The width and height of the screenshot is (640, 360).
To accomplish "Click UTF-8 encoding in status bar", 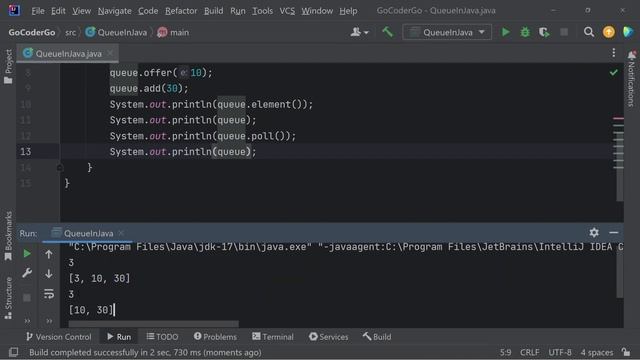I will click(x=560, y=352).
